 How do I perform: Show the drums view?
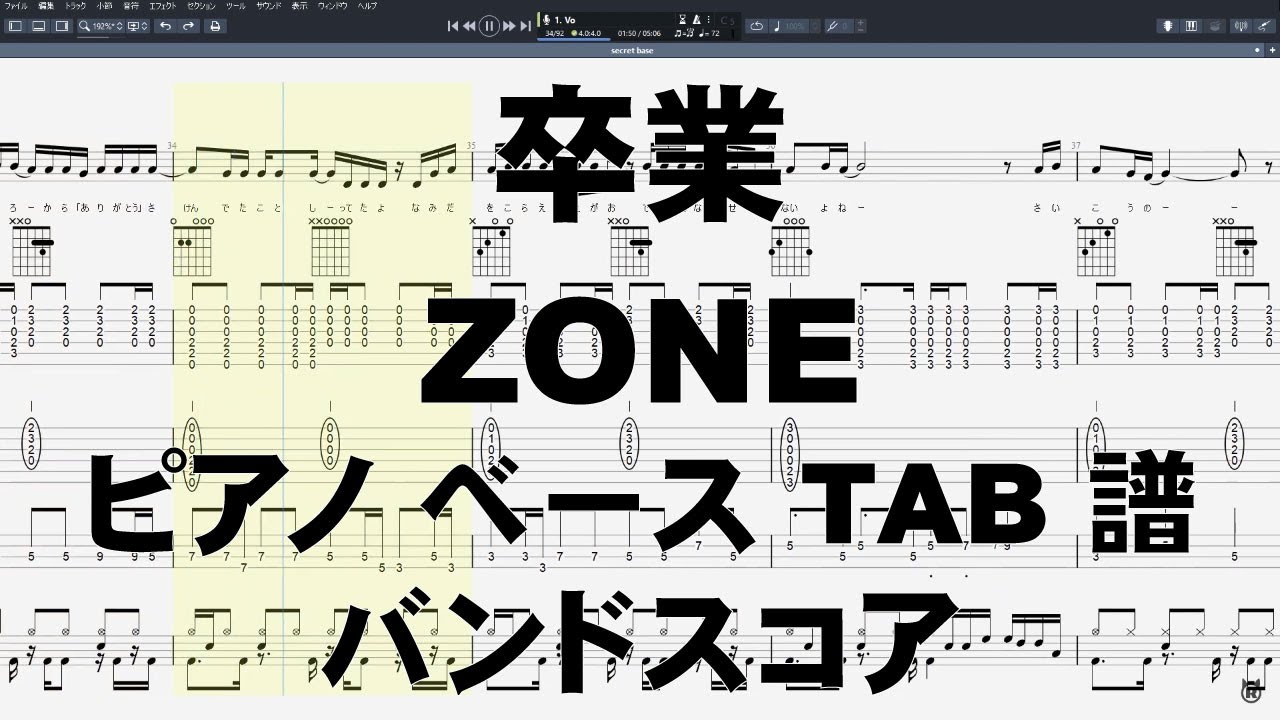click(x=1214, y=26)
